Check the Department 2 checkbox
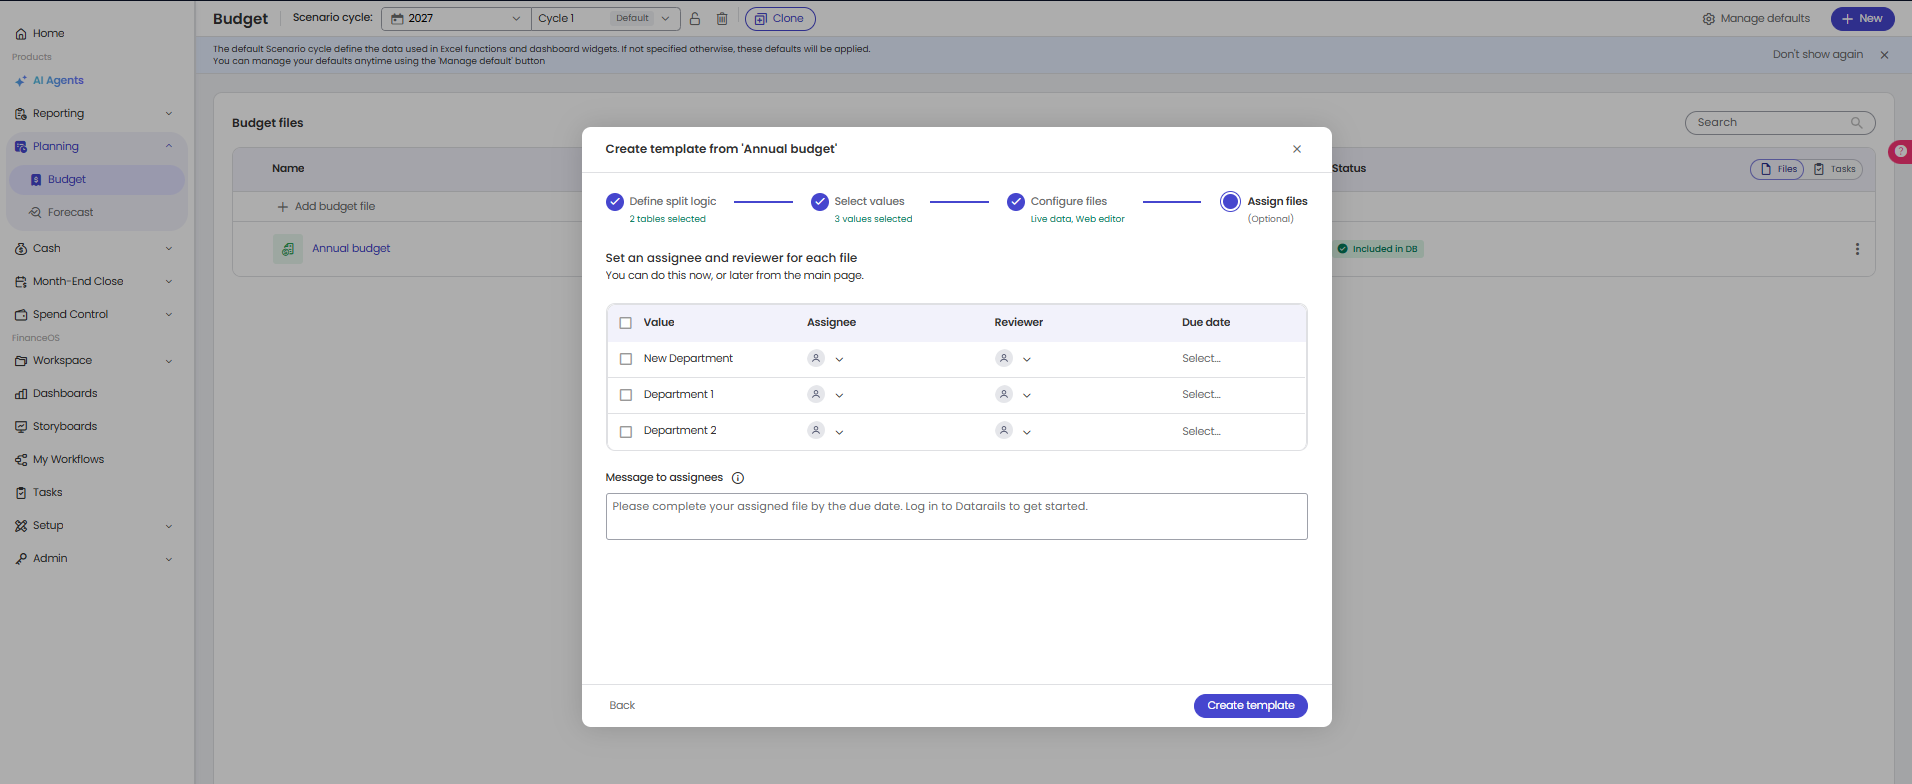The height and width of the screenshot is (784, 1912). coord(626,432)
